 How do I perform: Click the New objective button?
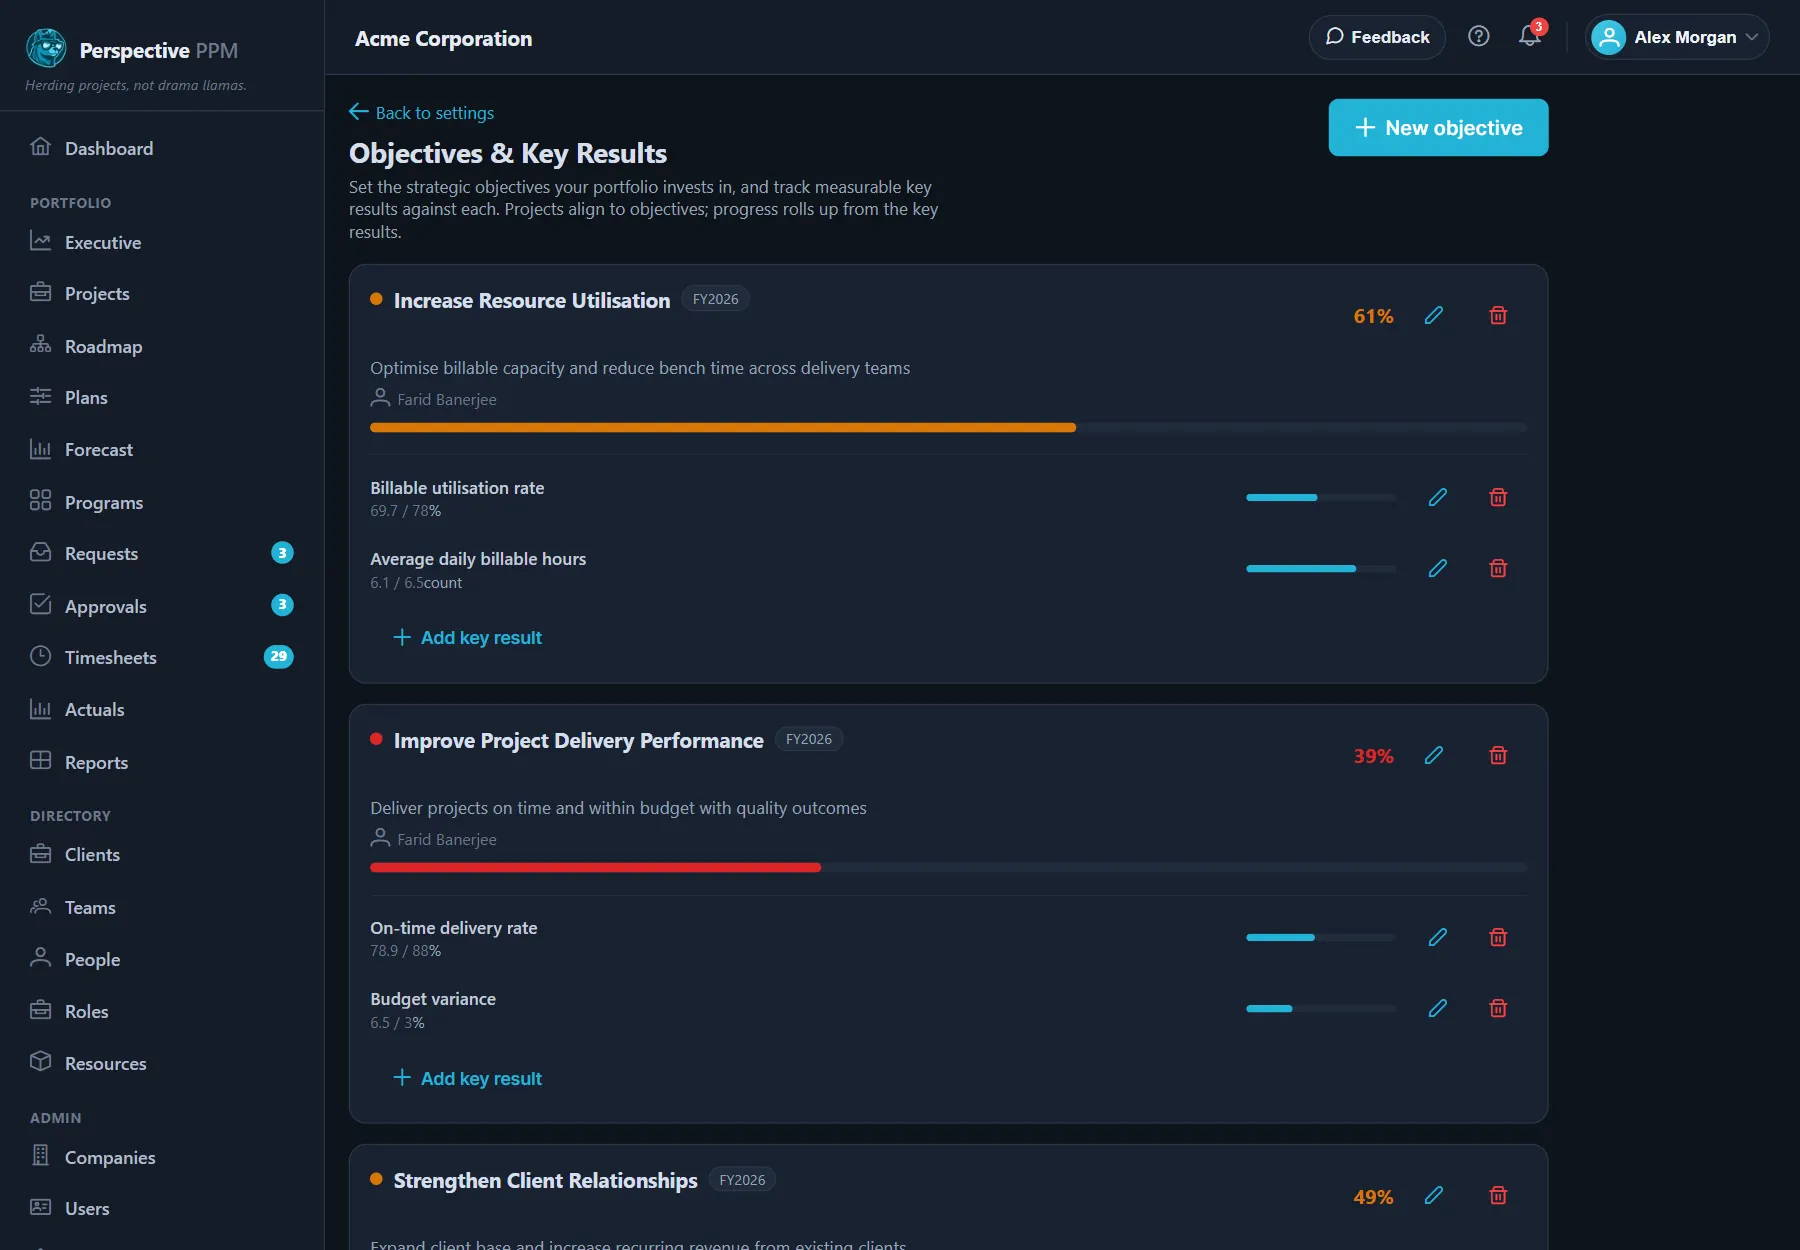[1438, 127]
